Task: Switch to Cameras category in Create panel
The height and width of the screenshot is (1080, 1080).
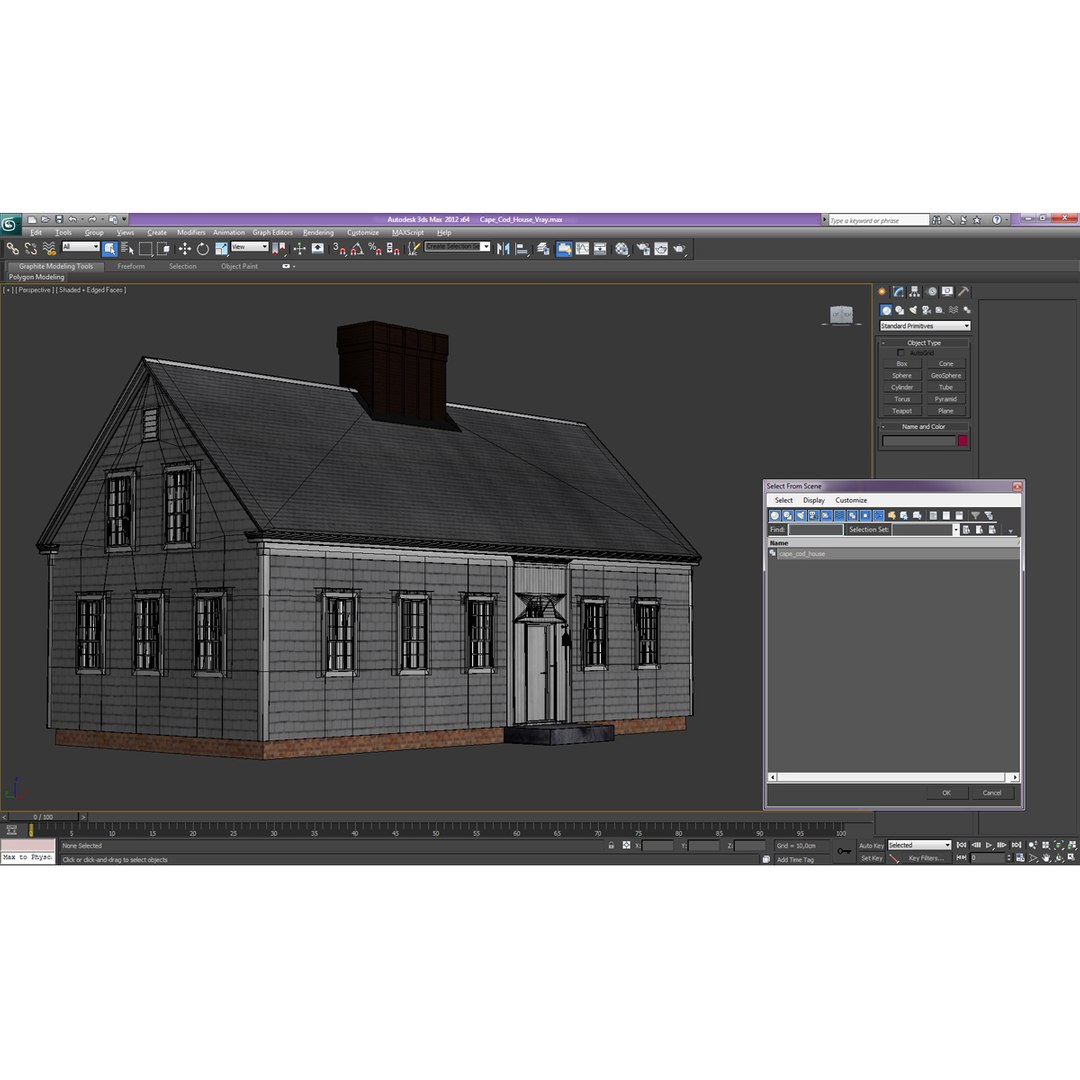Action: tap(926, 310)
